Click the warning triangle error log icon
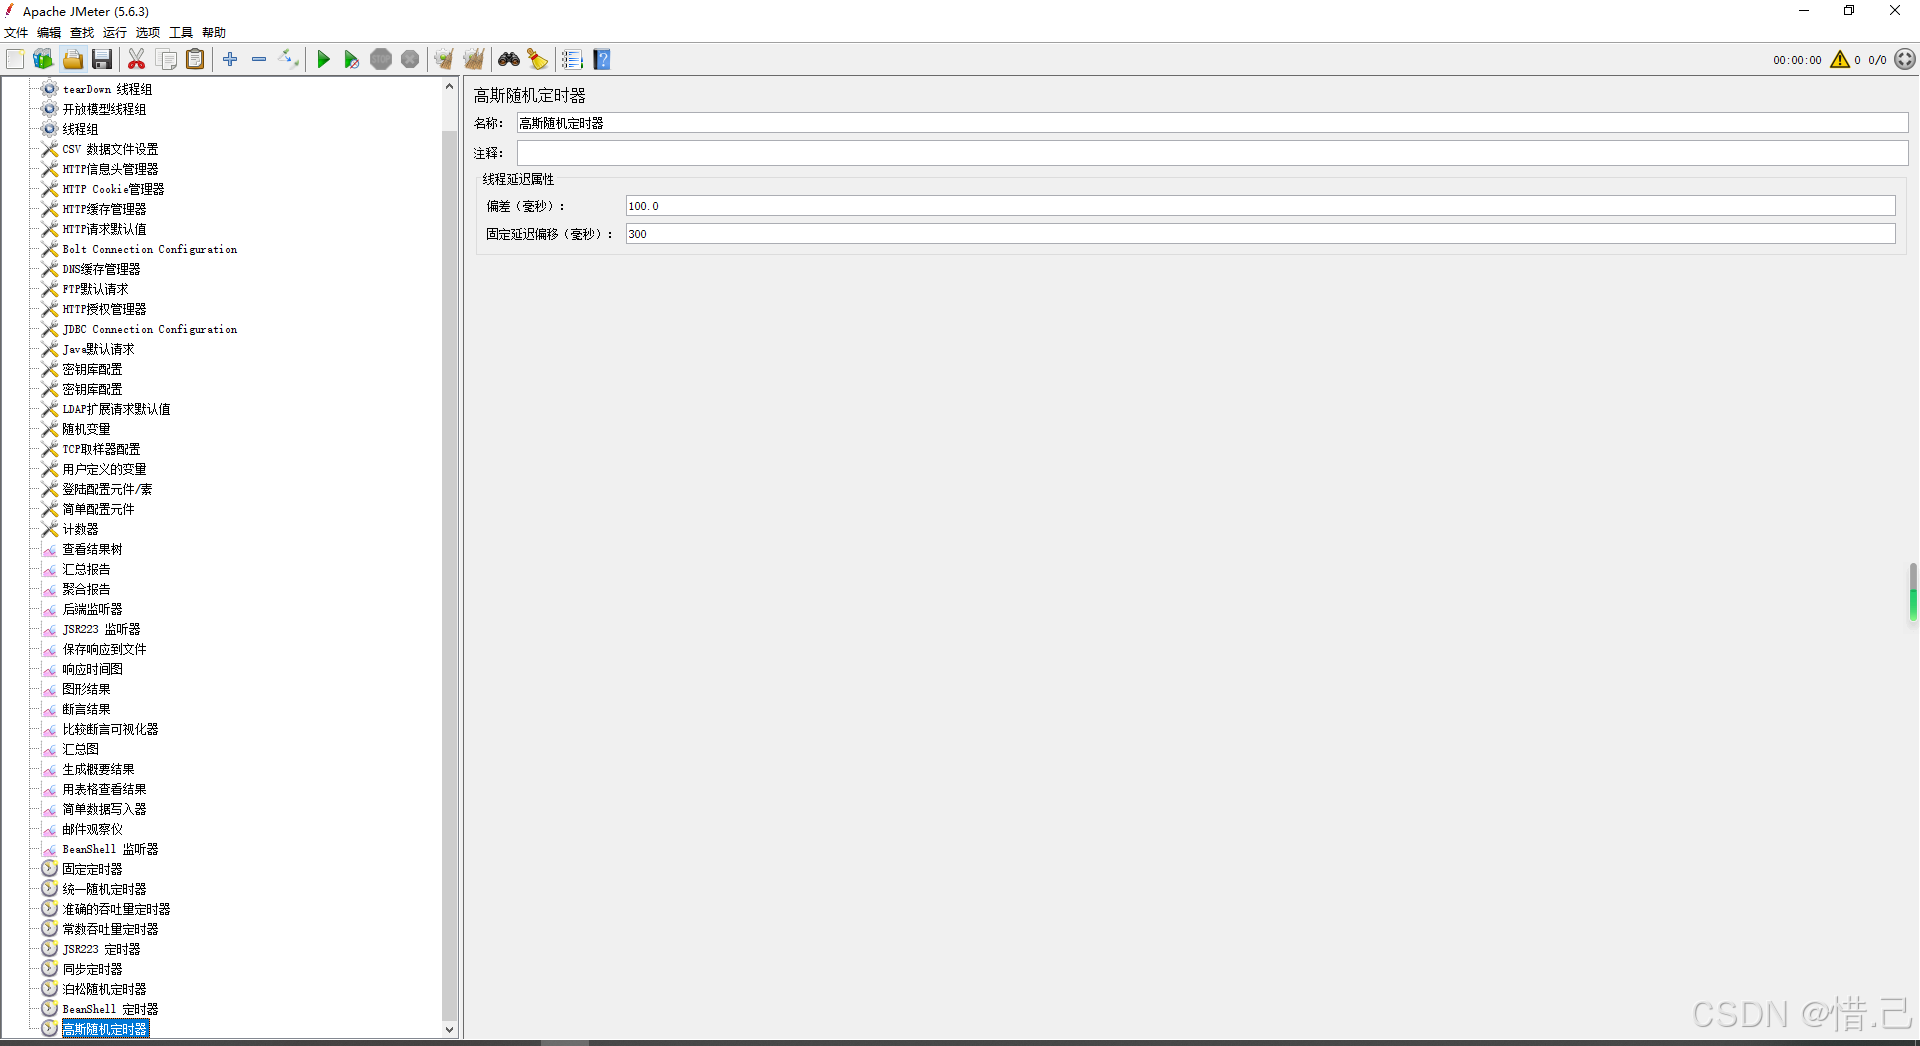Viewport: 1920px width, 1046px height. [1840, 60]
